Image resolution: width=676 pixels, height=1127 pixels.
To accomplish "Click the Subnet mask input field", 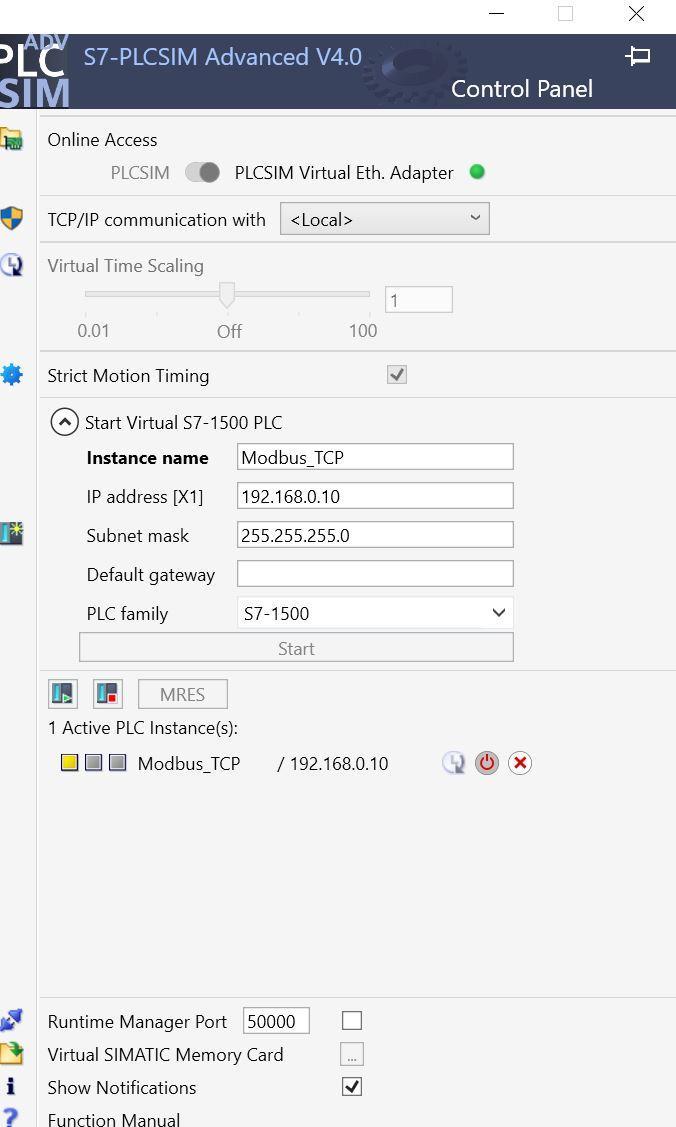I will point(375,535).
